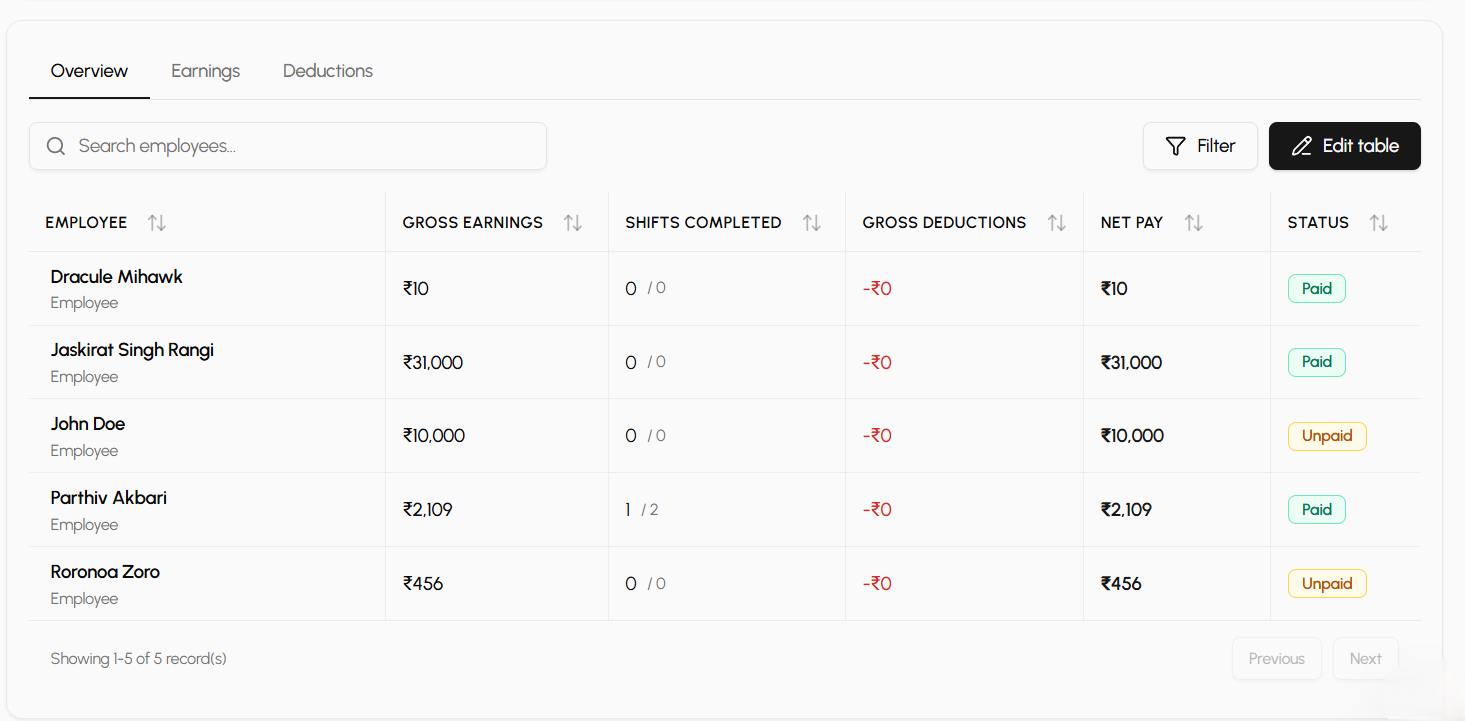Sort the Status column
The width and height of the screenshot is (1465, 721).
[1380, 222]
